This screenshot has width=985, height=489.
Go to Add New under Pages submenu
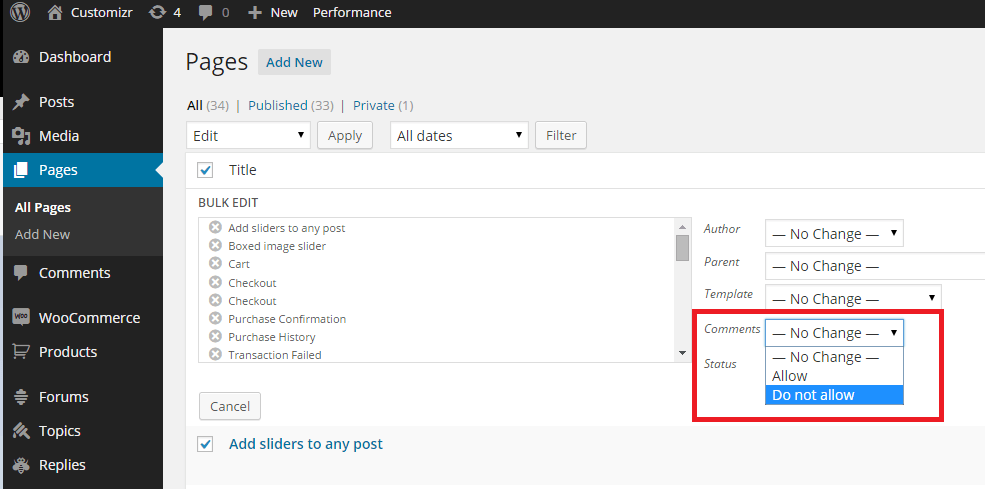[43, 234]
